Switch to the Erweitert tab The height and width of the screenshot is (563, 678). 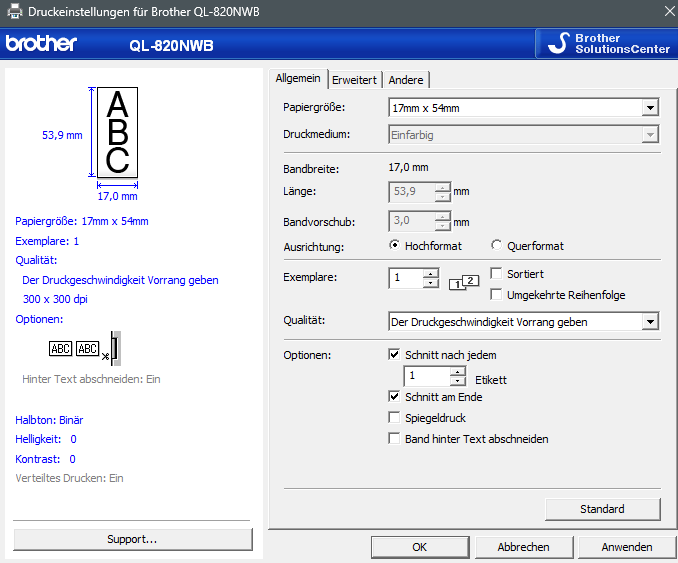pos(354,80)
